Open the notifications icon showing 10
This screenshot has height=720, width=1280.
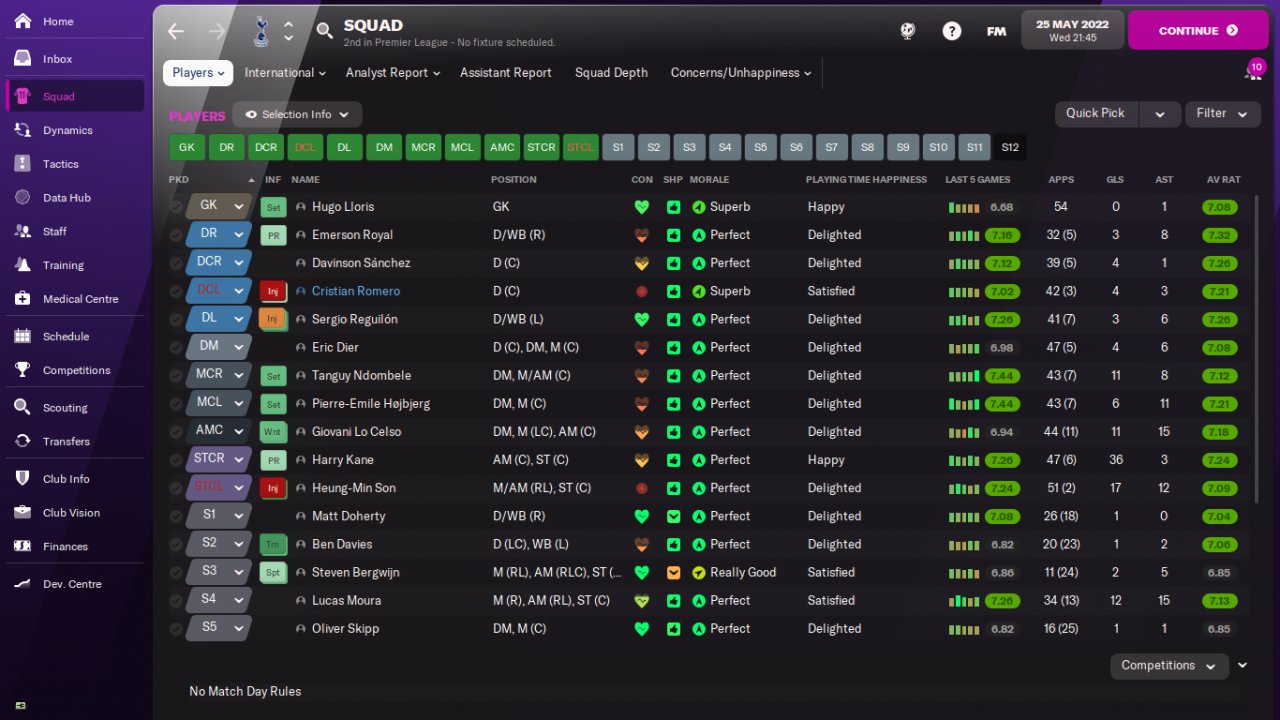(x=1254, y=71)
